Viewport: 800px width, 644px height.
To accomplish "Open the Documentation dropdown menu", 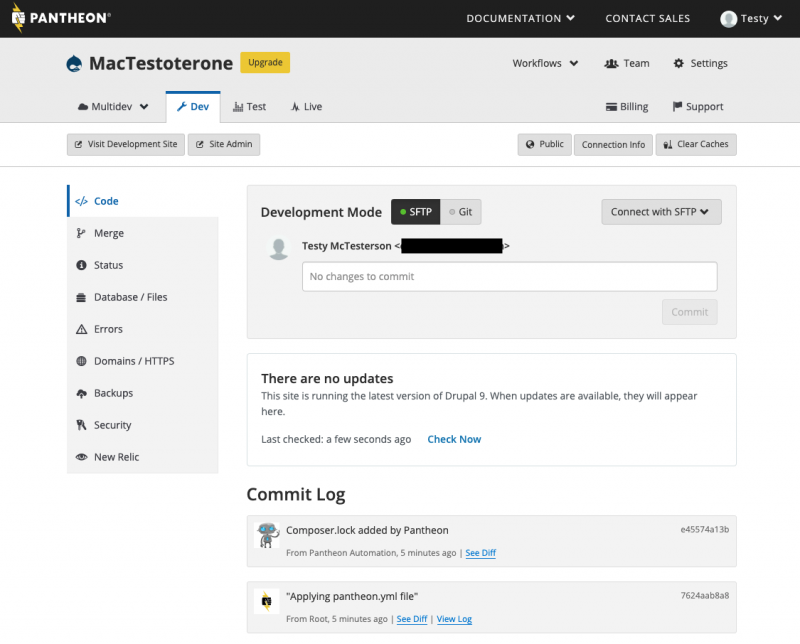I will click(520, 18).
